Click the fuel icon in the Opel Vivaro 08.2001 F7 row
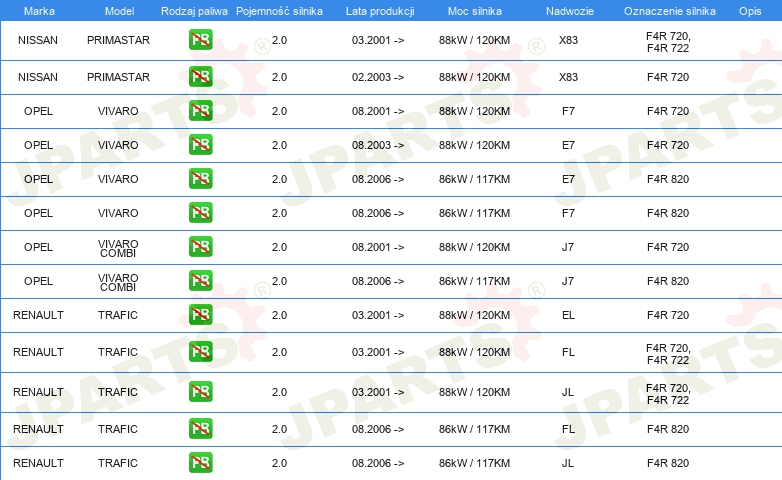This screenshot has height=480, width=782. pos(200,111)
